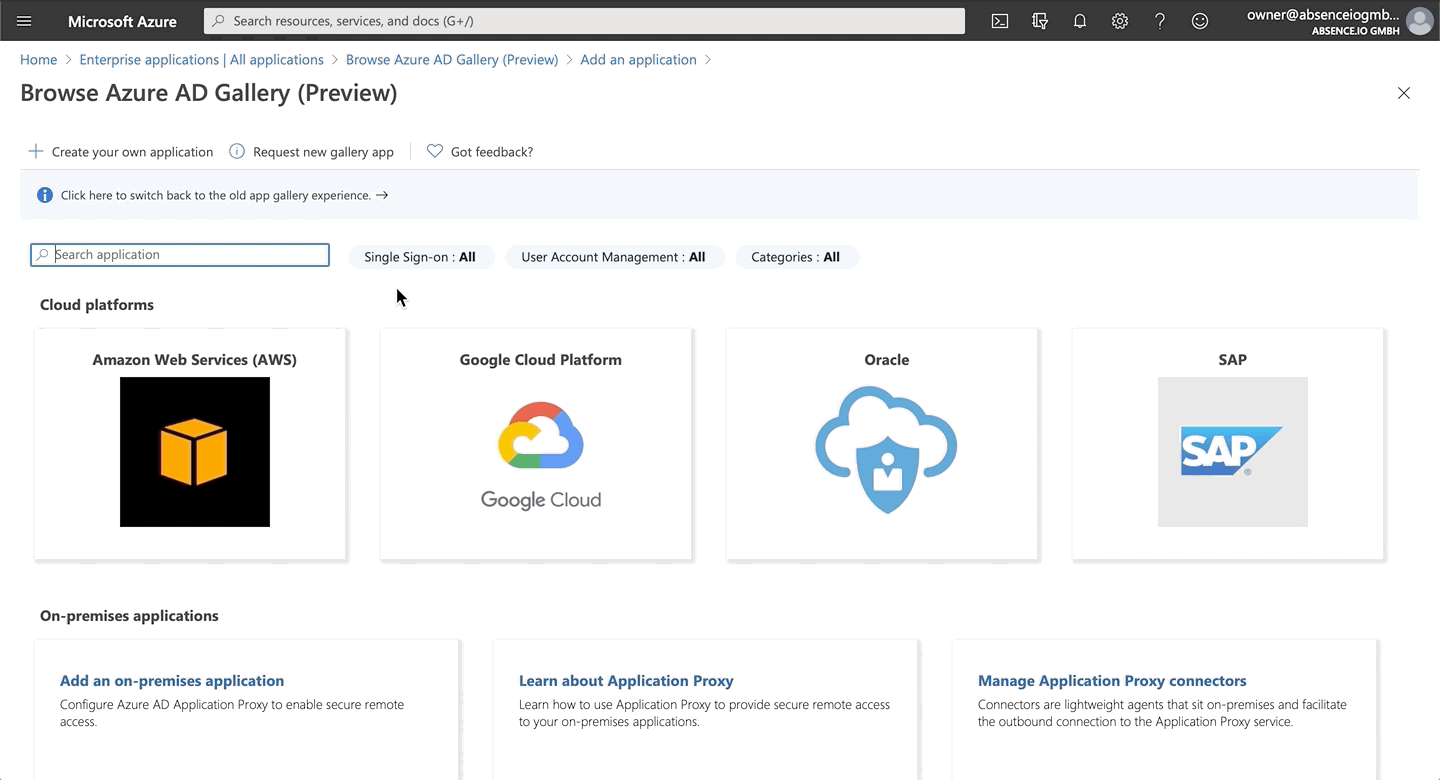Open the notifications bell
Screen dimensions: 1440x780
(1080, 21)
